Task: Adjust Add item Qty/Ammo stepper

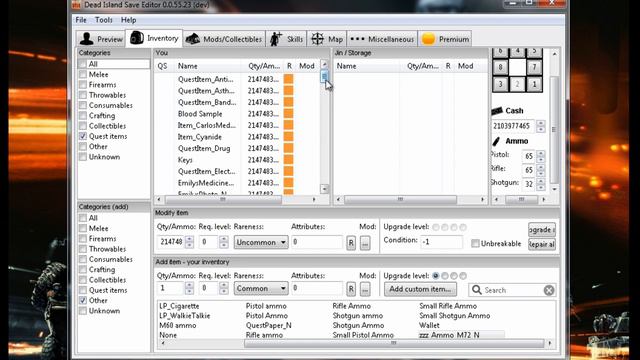Action: [189, 288]
